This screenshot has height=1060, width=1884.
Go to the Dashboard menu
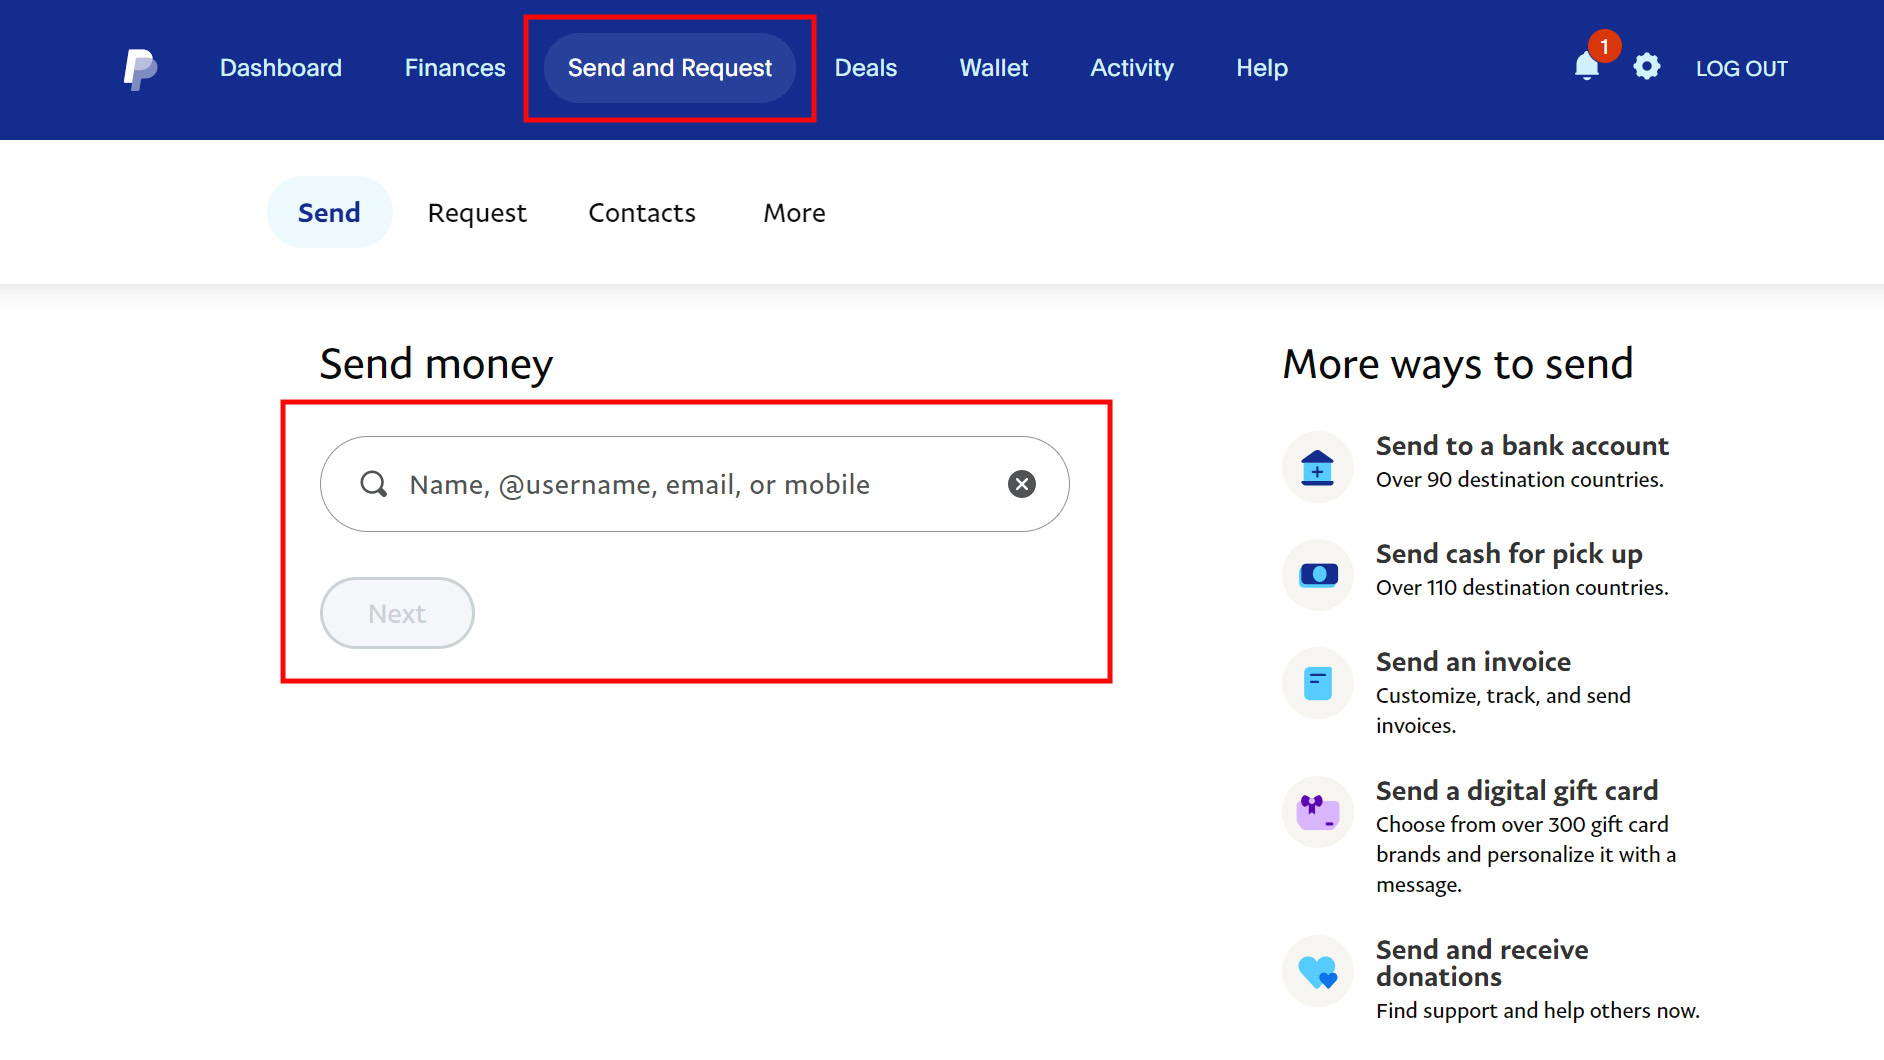pyautogui.click(x=281, y=68)
